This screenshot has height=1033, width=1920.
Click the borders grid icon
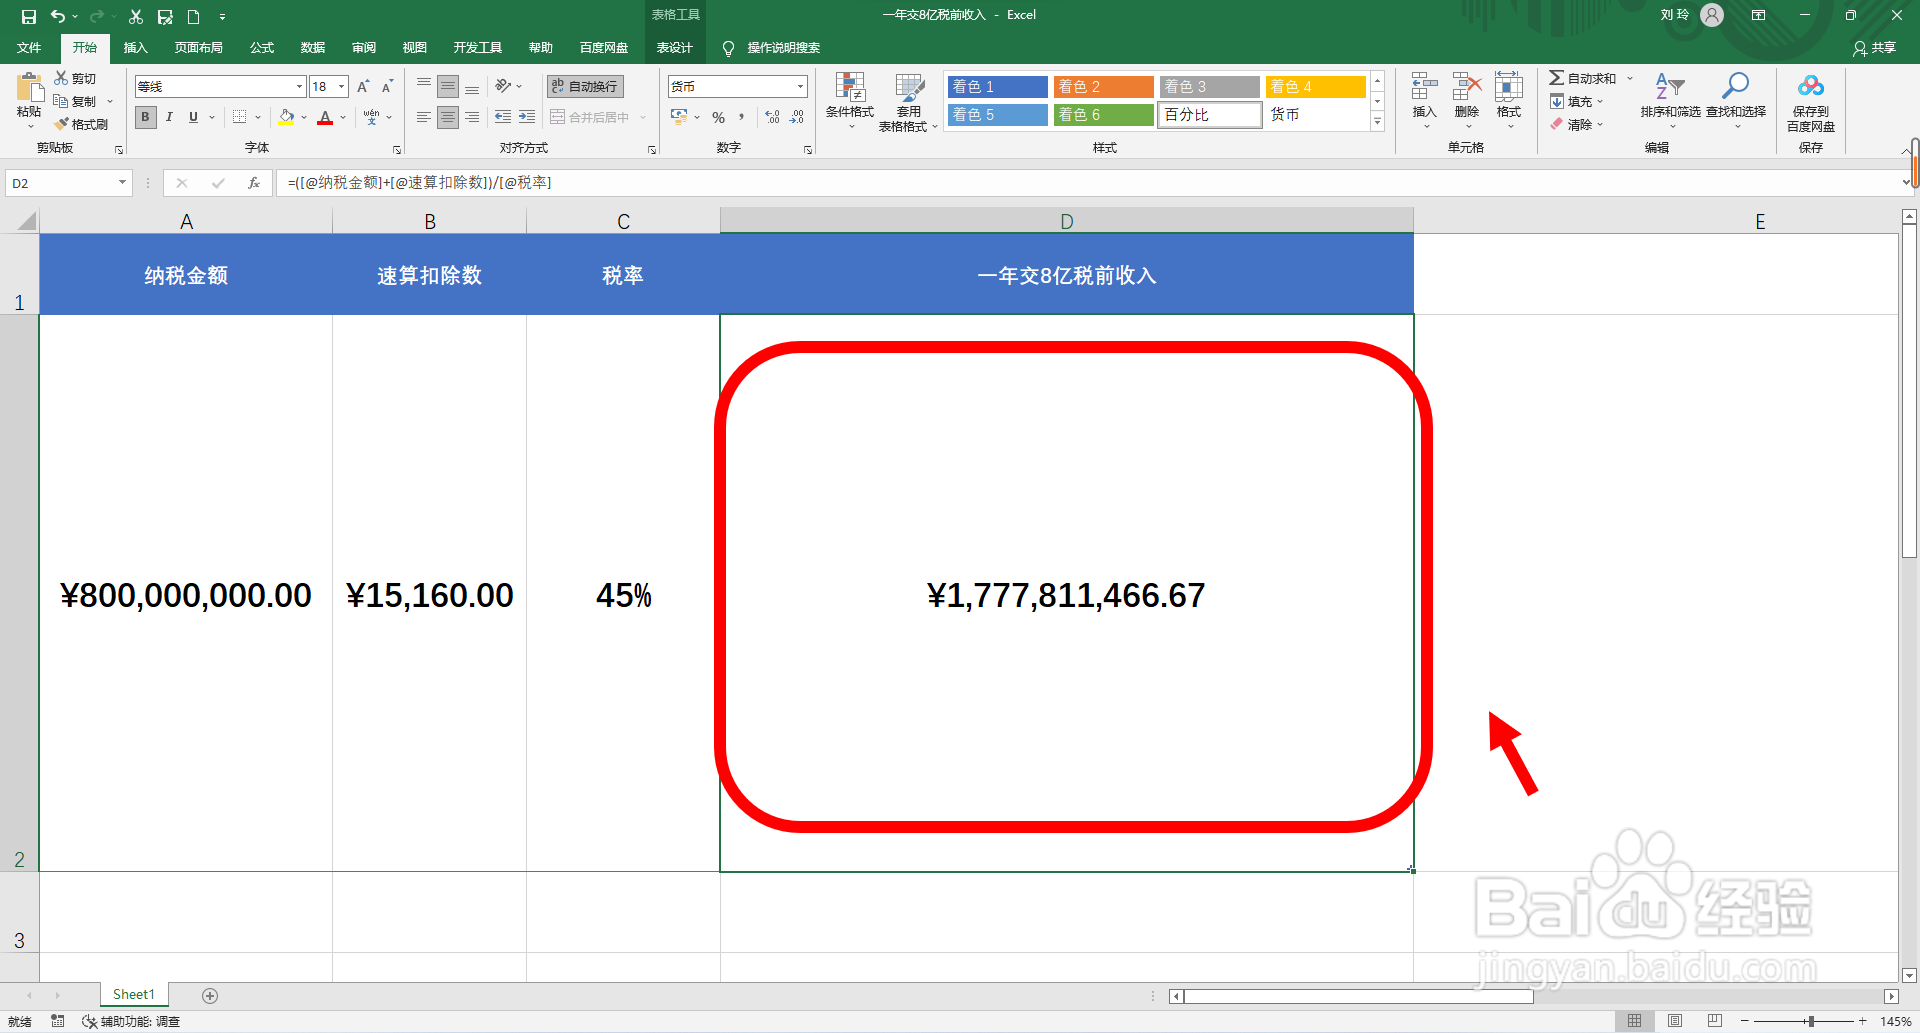coord(239,117)
